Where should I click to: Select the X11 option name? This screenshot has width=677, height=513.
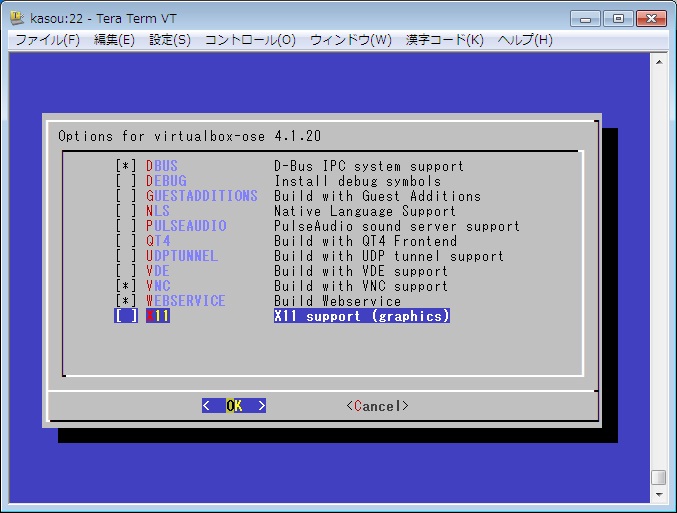coord(158,316)
